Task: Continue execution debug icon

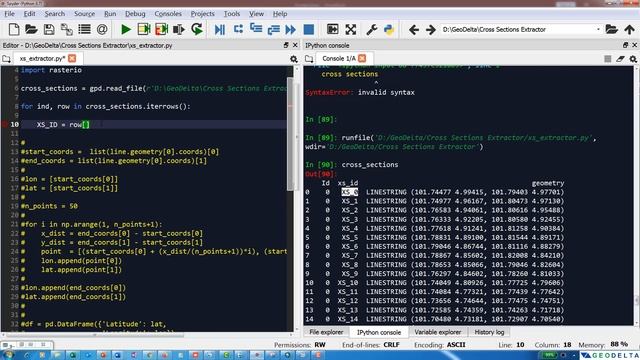Action: coord(291,29)
